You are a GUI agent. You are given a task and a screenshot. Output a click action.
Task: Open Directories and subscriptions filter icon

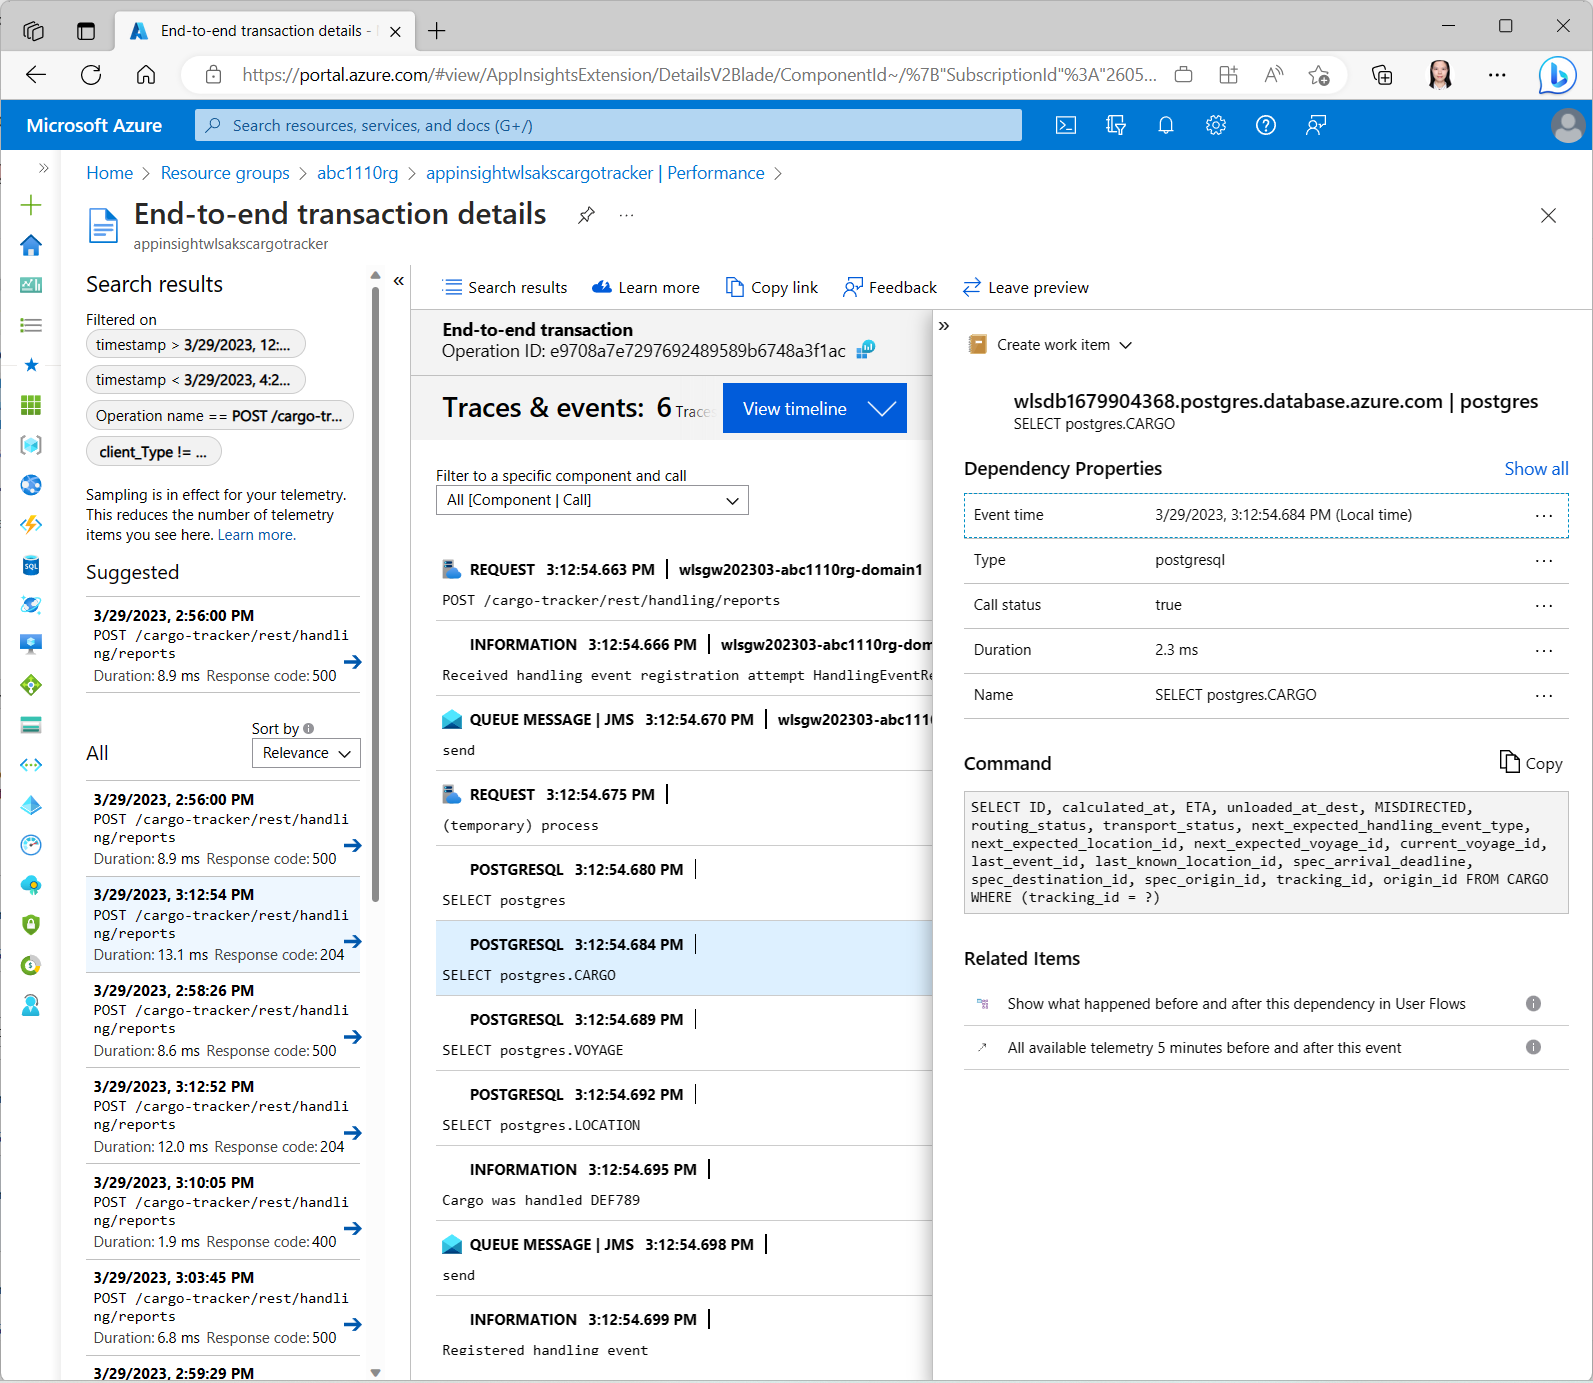tap(1116, 125)
